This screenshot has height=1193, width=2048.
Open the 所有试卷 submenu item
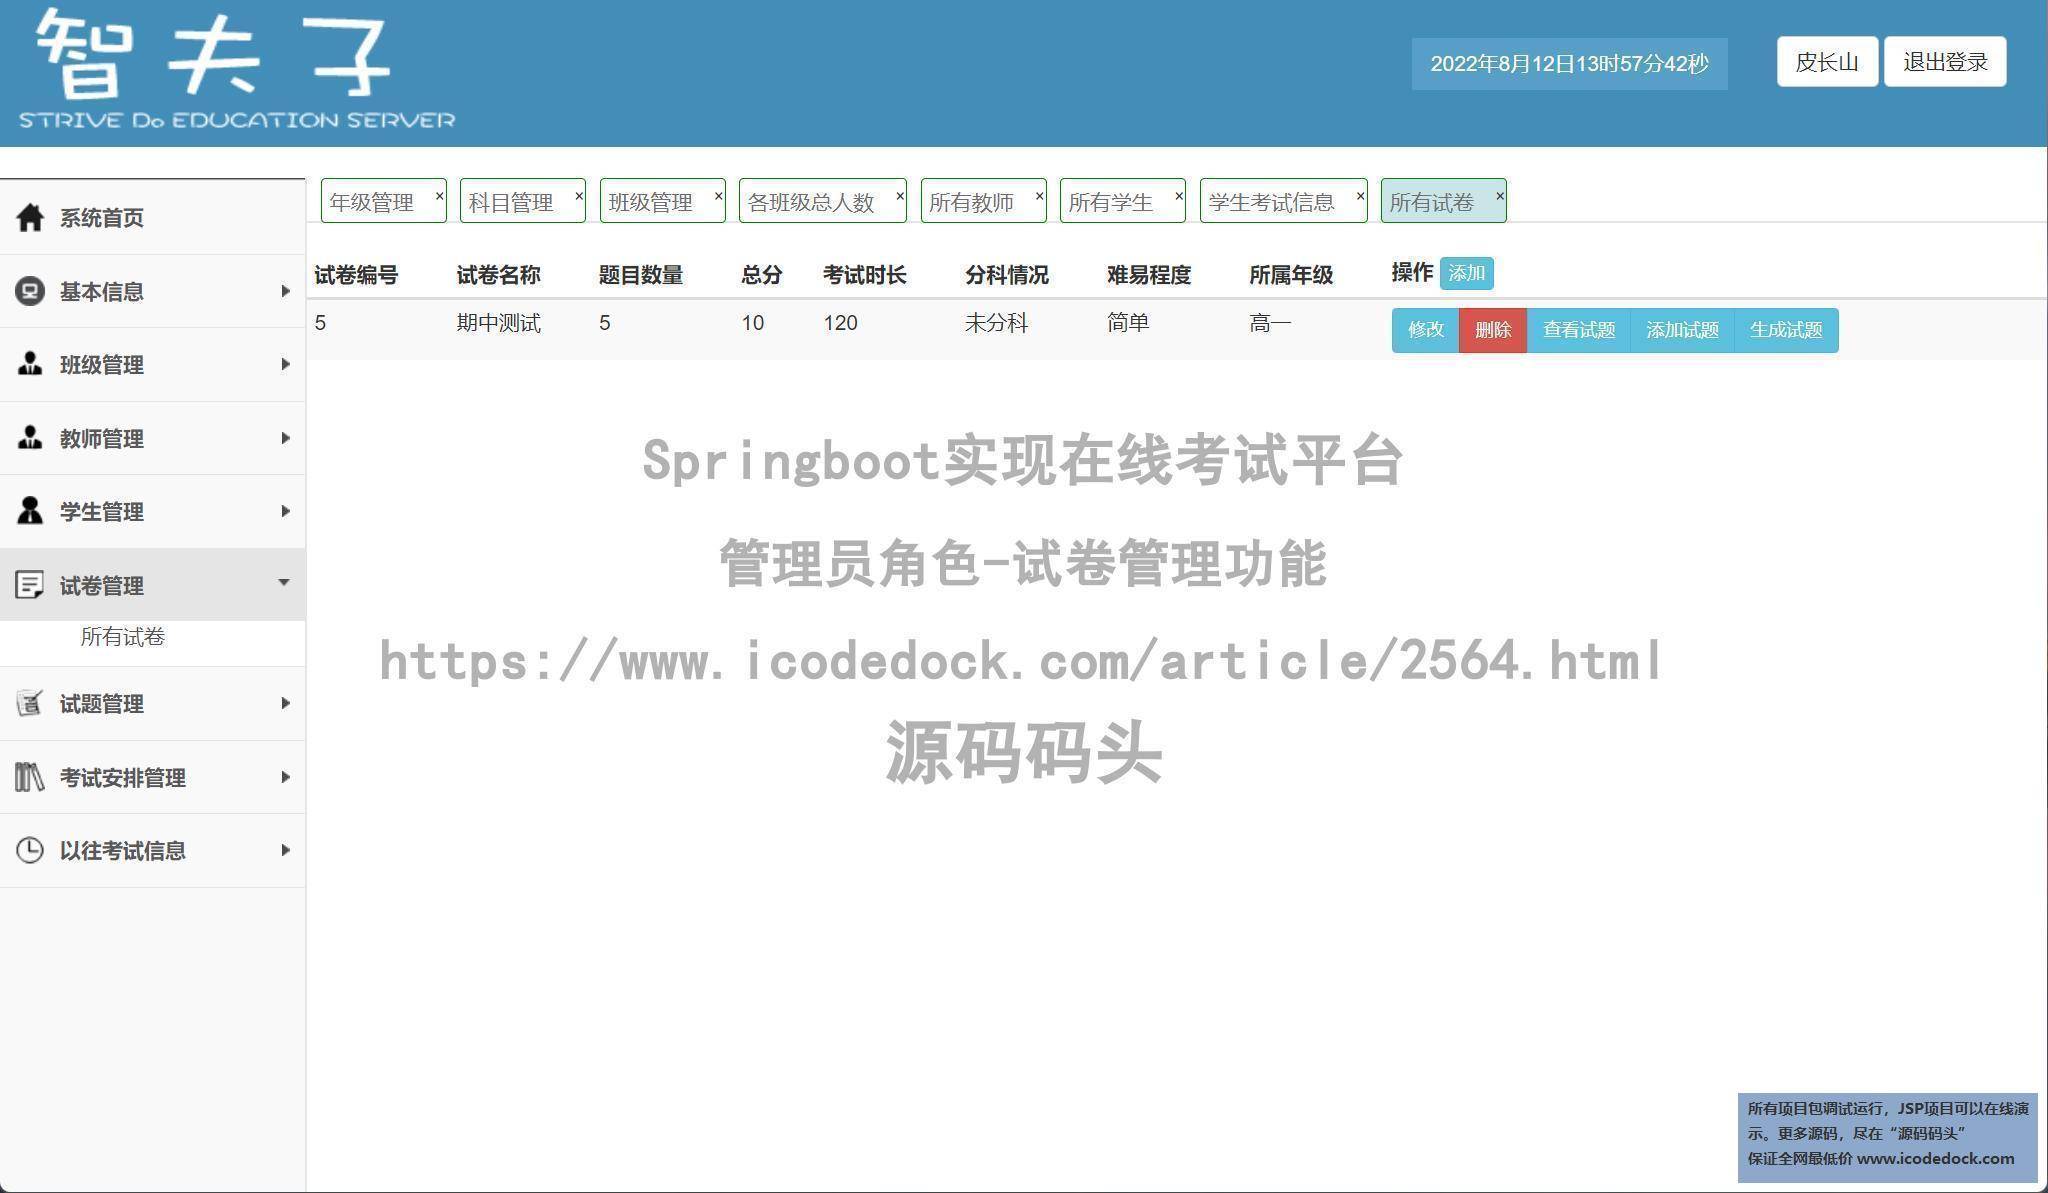click(122, 637)
